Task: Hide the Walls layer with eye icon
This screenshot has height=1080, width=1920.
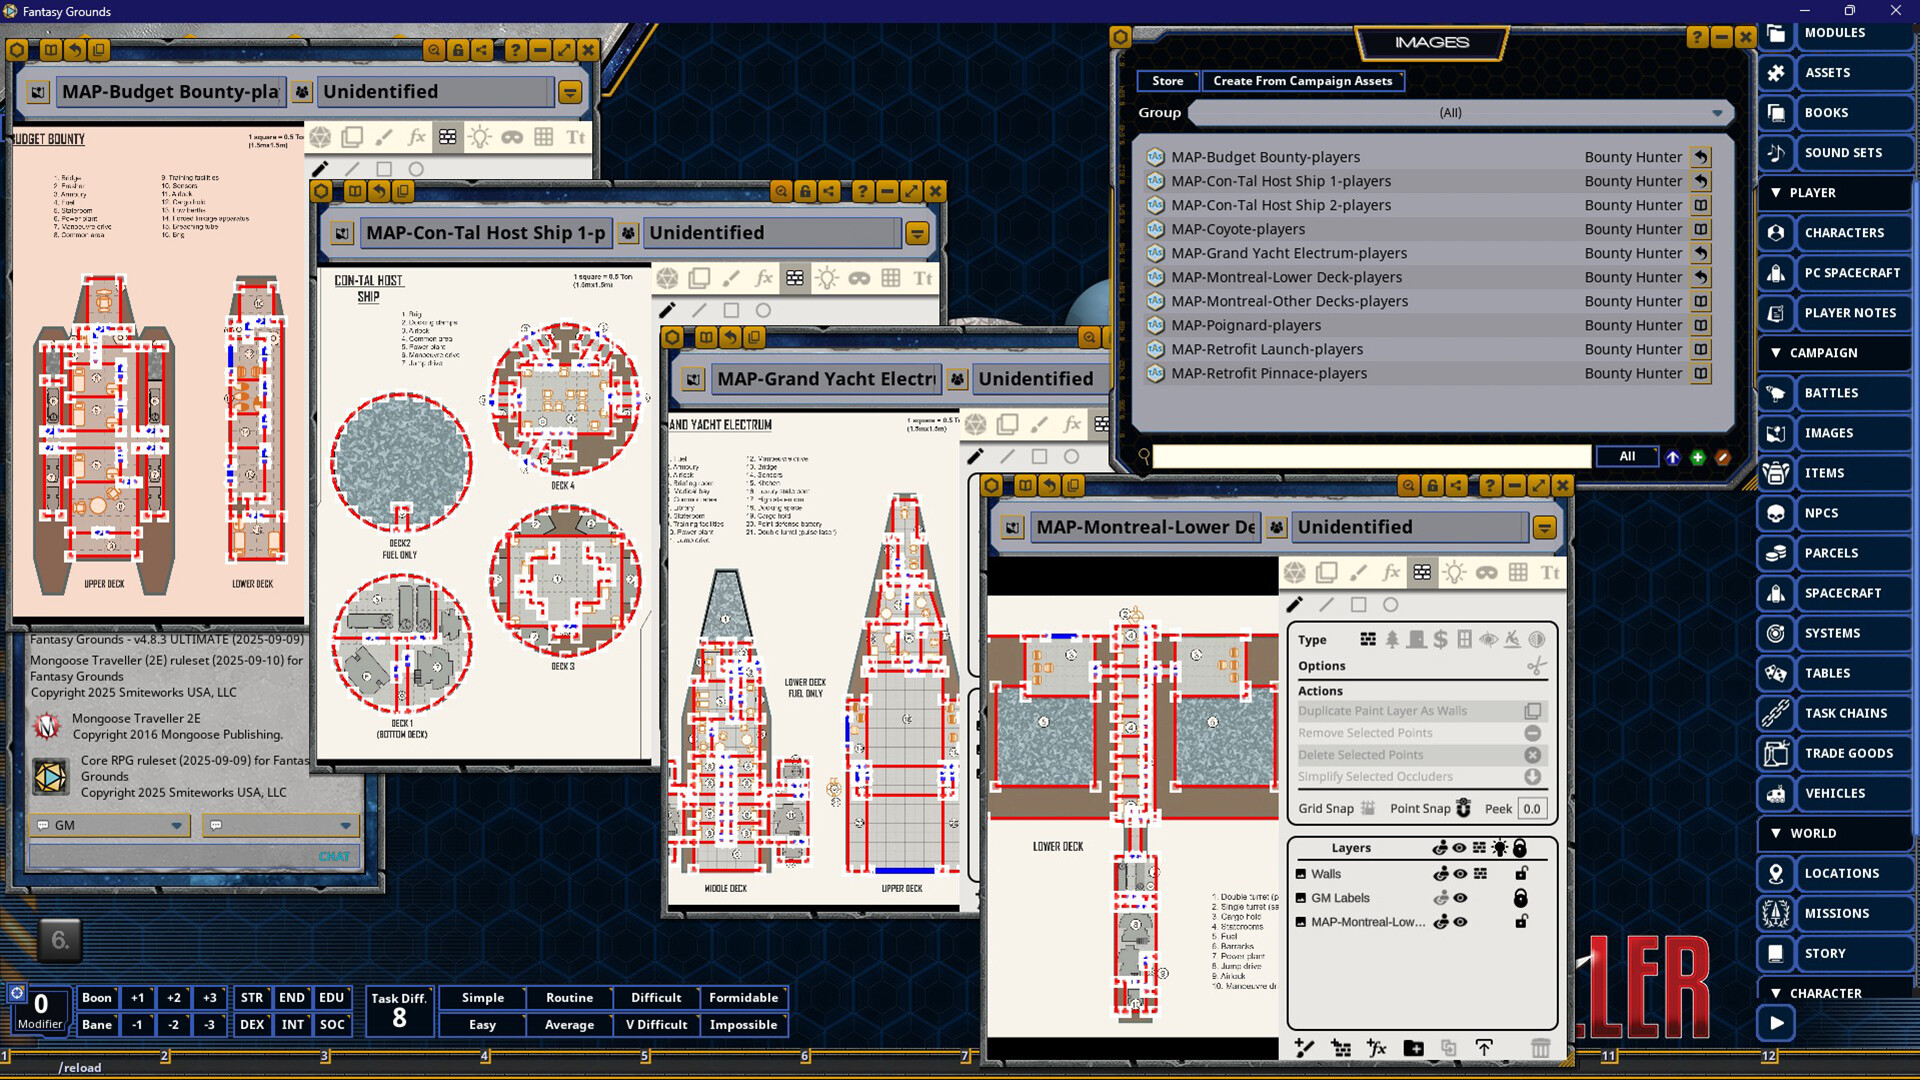Action: 1460,874
